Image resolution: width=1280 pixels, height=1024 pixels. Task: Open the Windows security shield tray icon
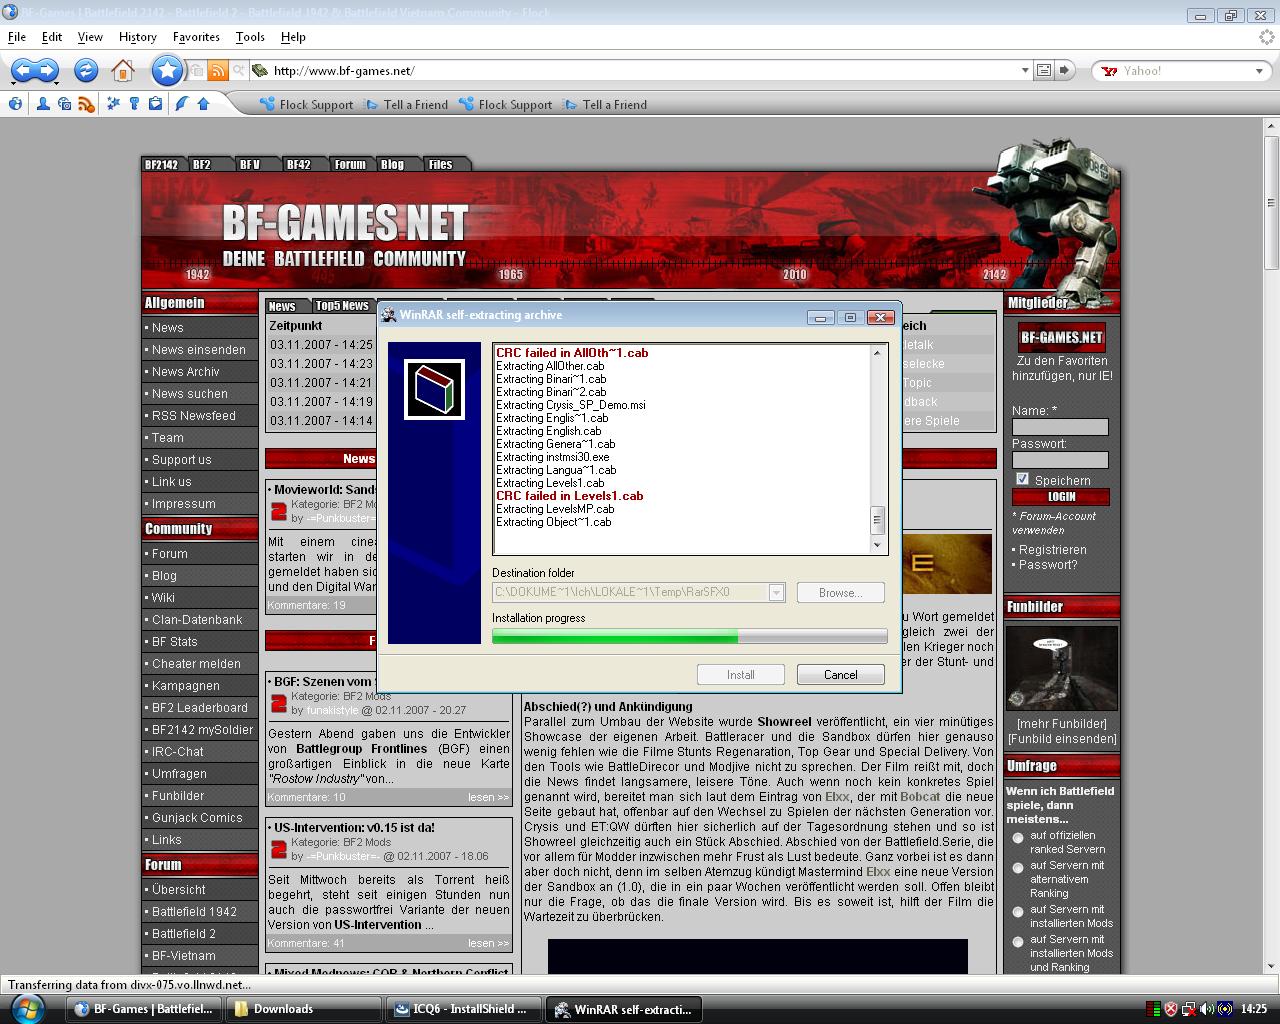(1171, 1009)
